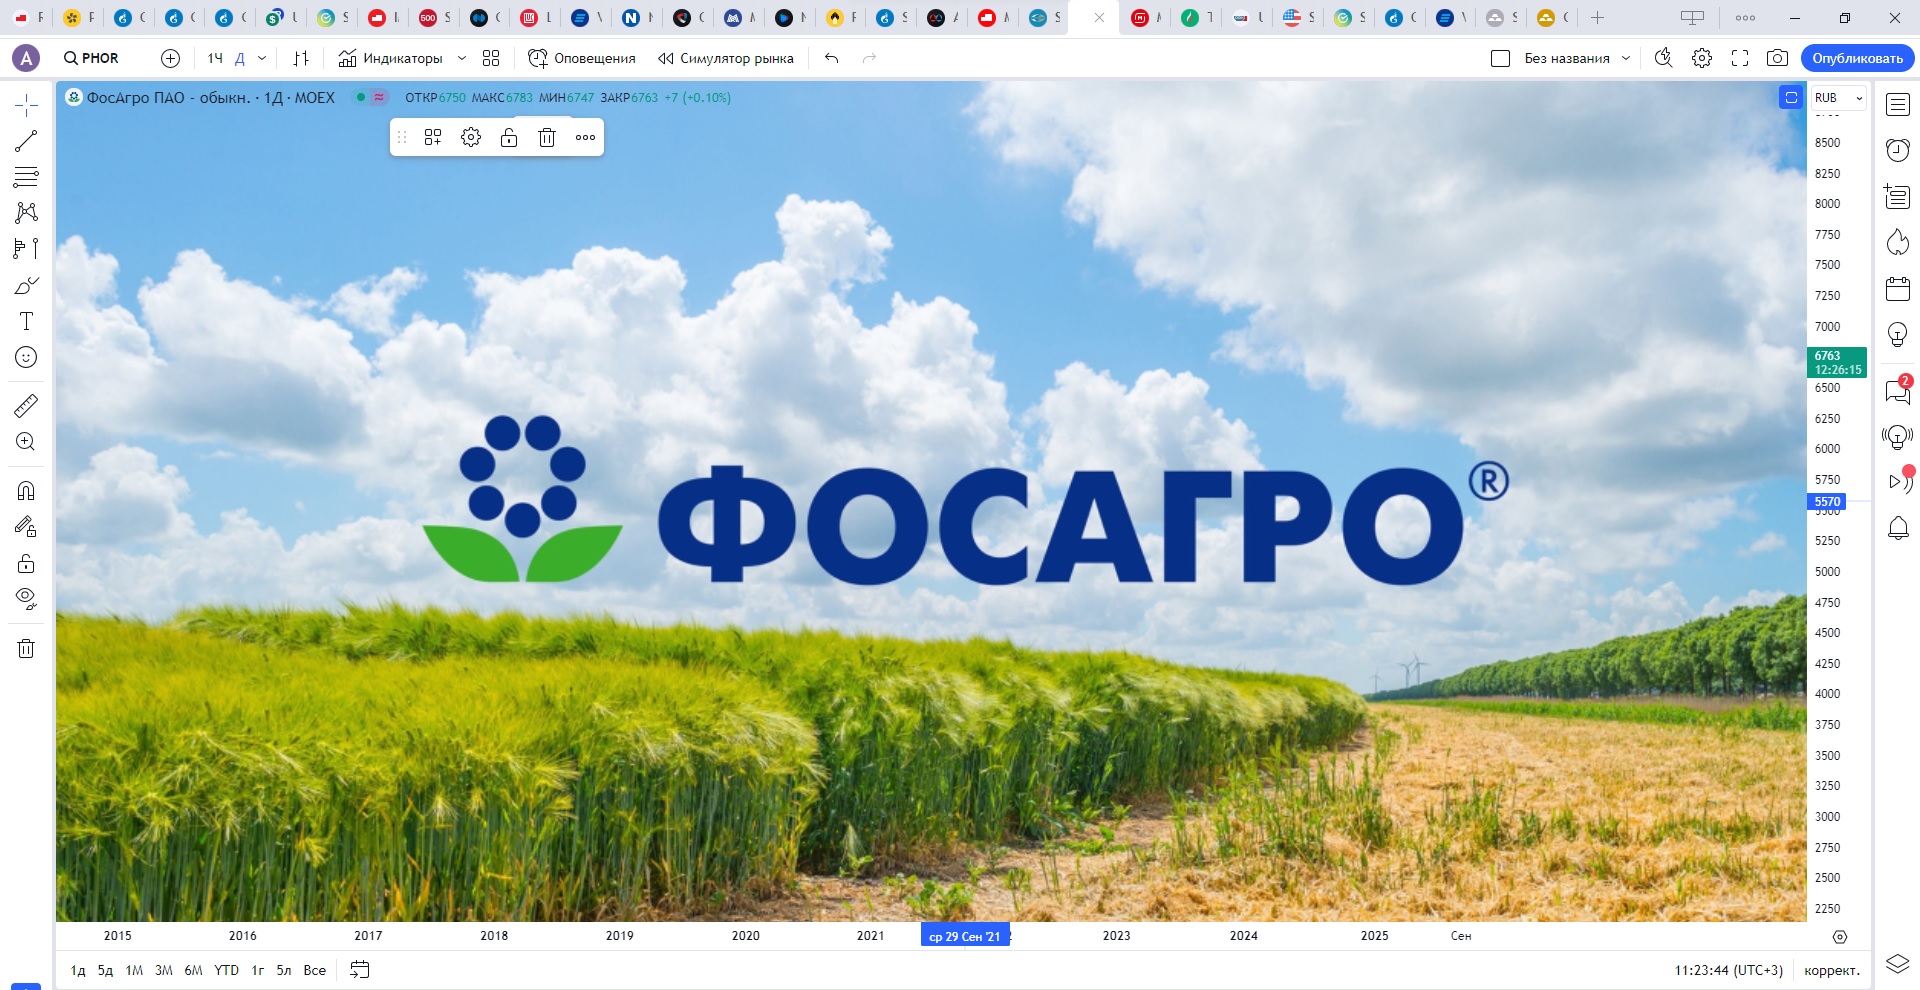Screen dimensions: 1920x990
Task: Open the Индикаторы dialog
Action: [x=390, y=58]
